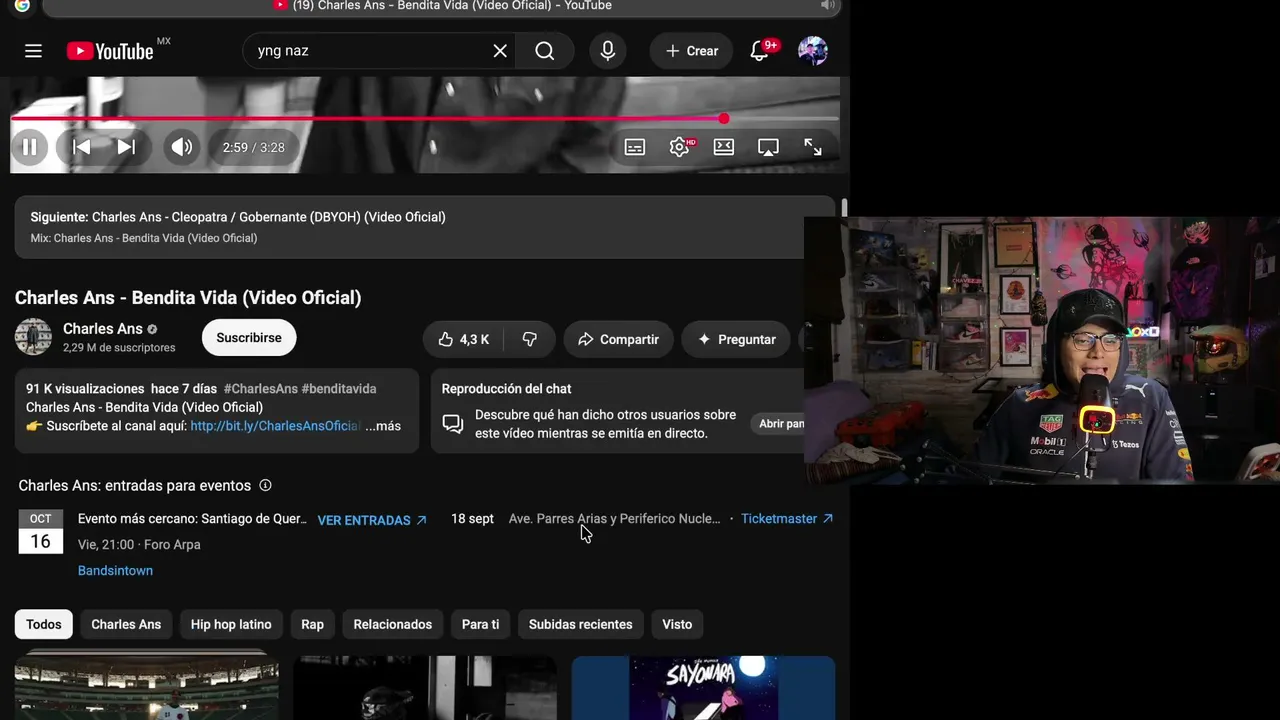This screenshot has height=720, width=1280.
Task: Skip to next video
Action: (126, 147)
